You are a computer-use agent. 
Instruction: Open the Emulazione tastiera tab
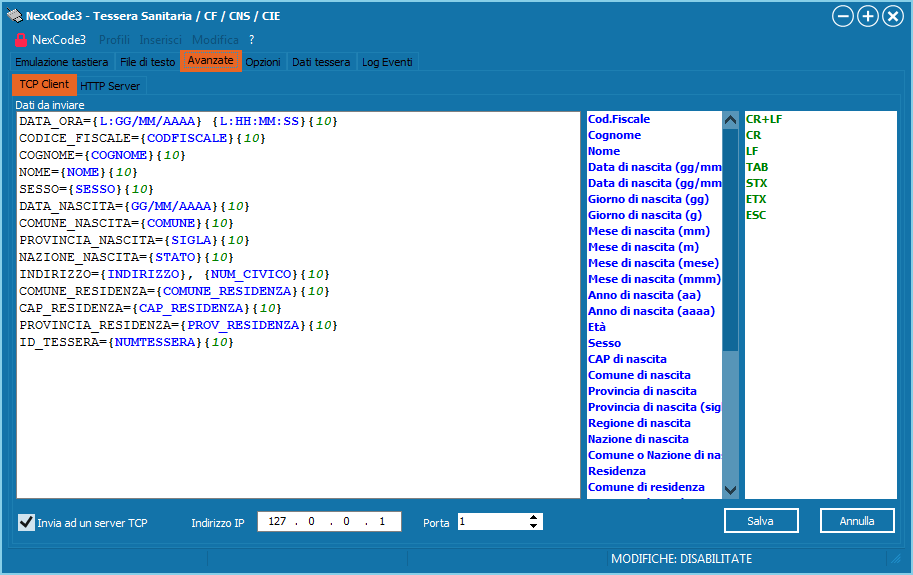62,62
